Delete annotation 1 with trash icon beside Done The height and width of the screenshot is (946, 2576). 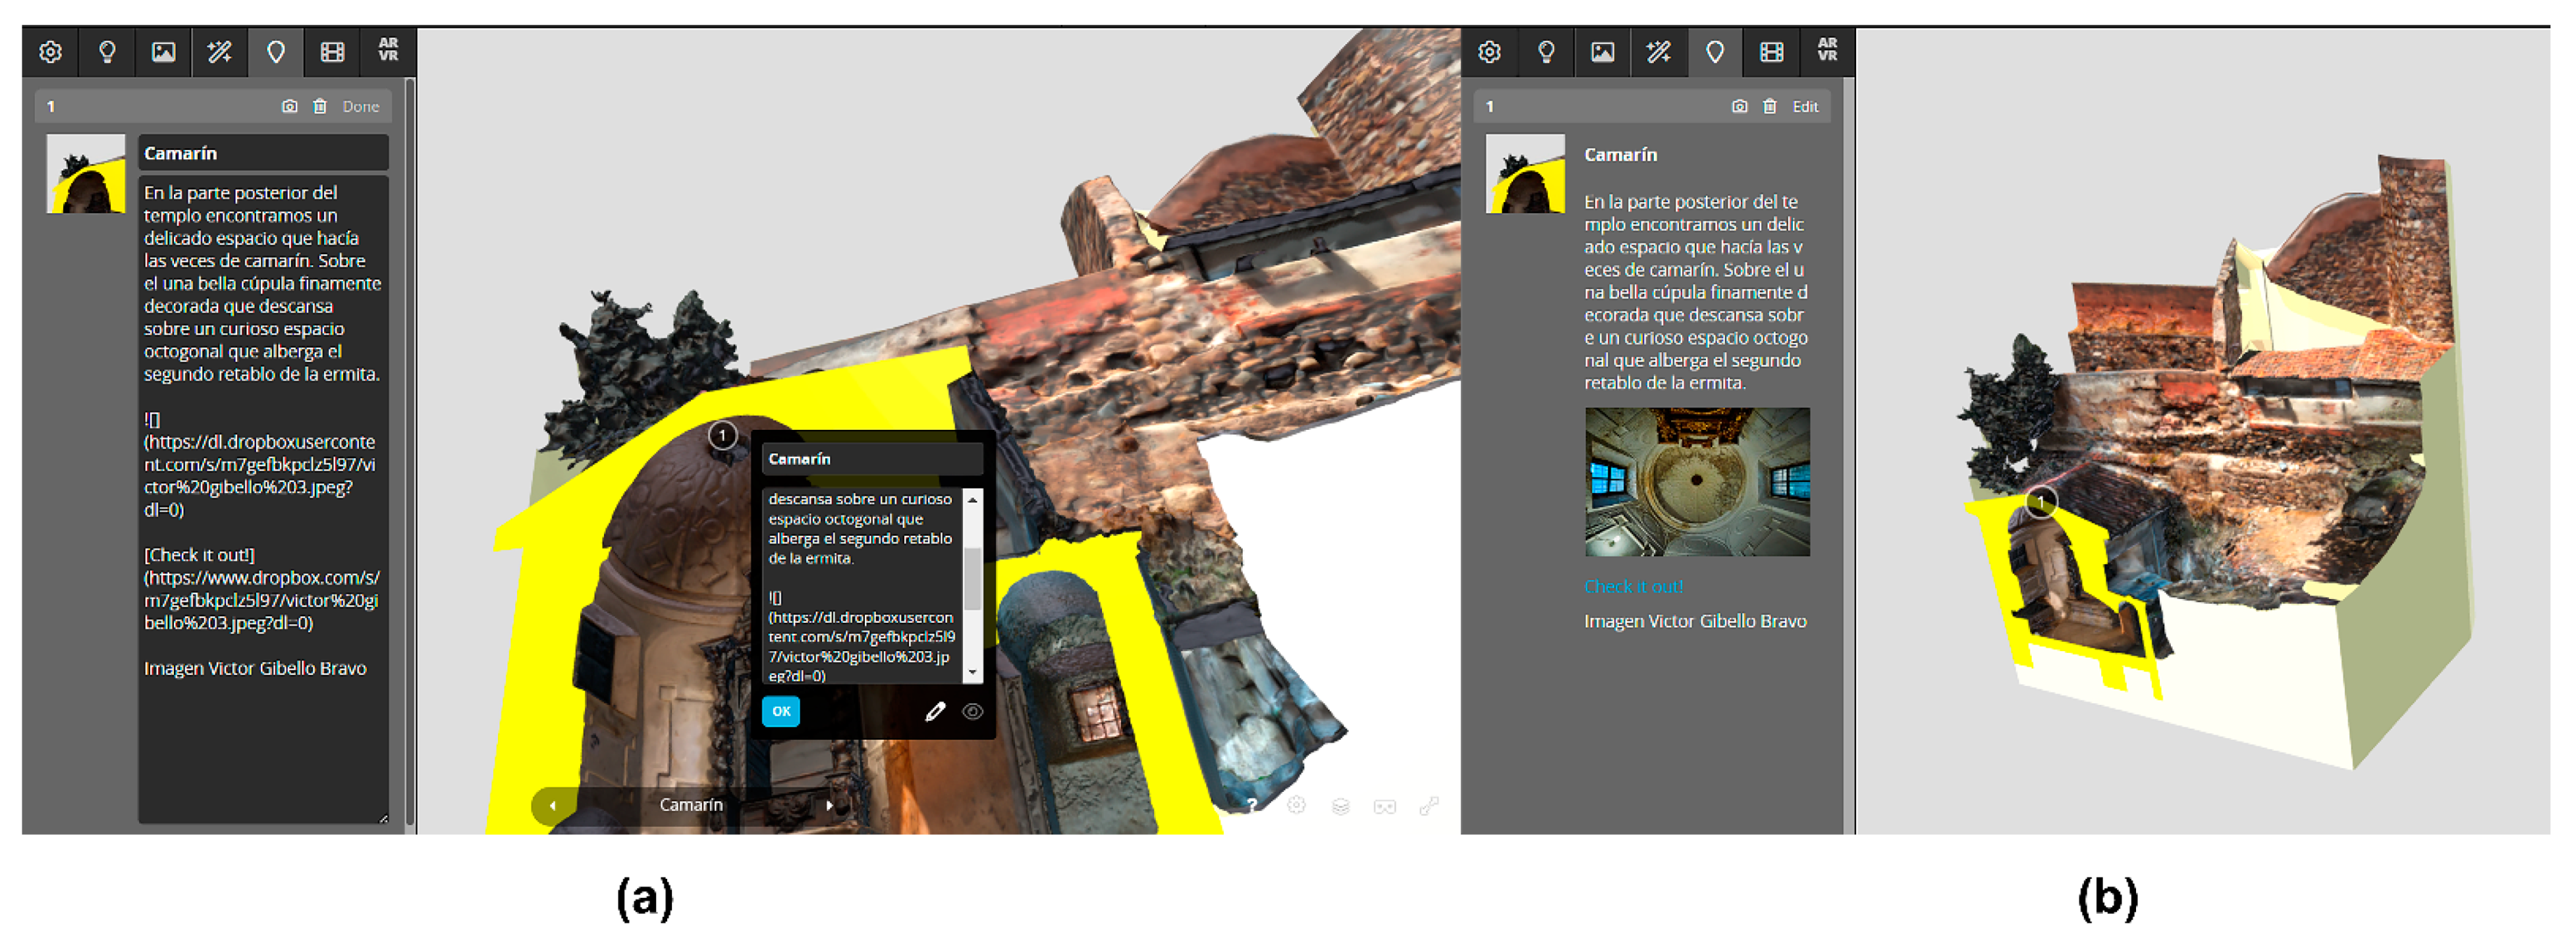point(320,107)
